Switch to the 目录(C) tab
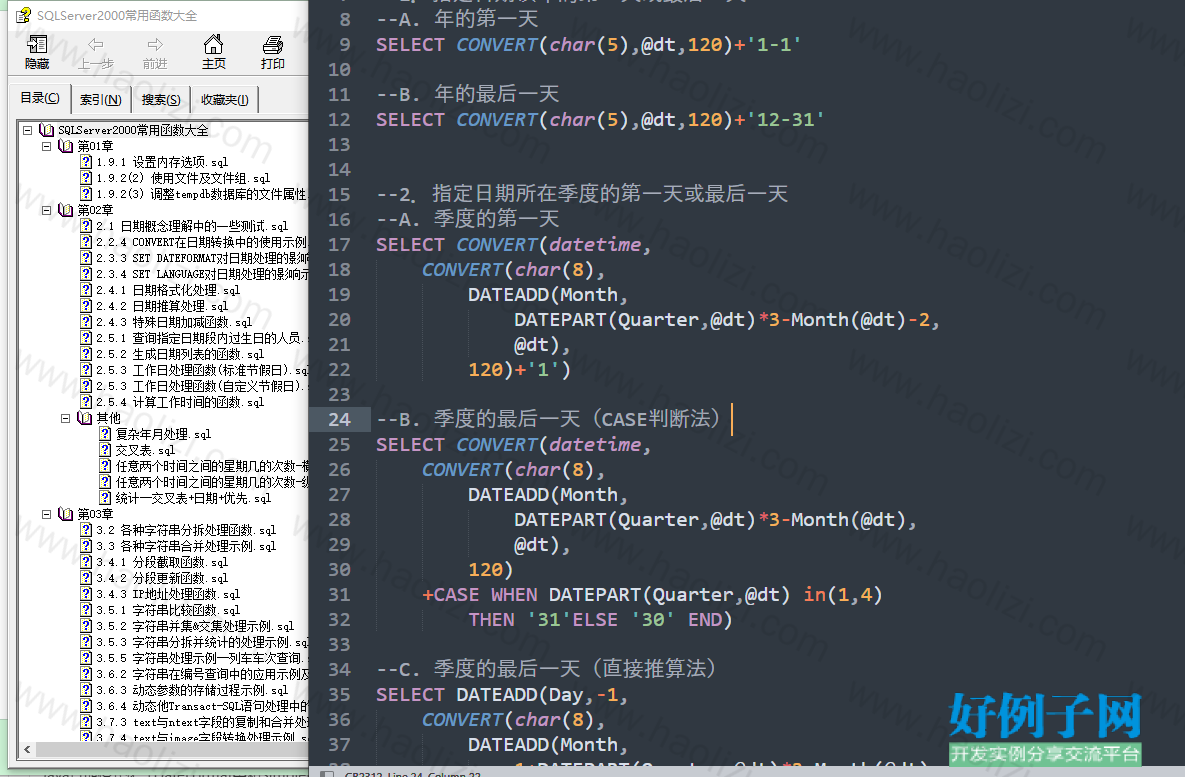The image size is (1185, 777). (x=40, y=98)
